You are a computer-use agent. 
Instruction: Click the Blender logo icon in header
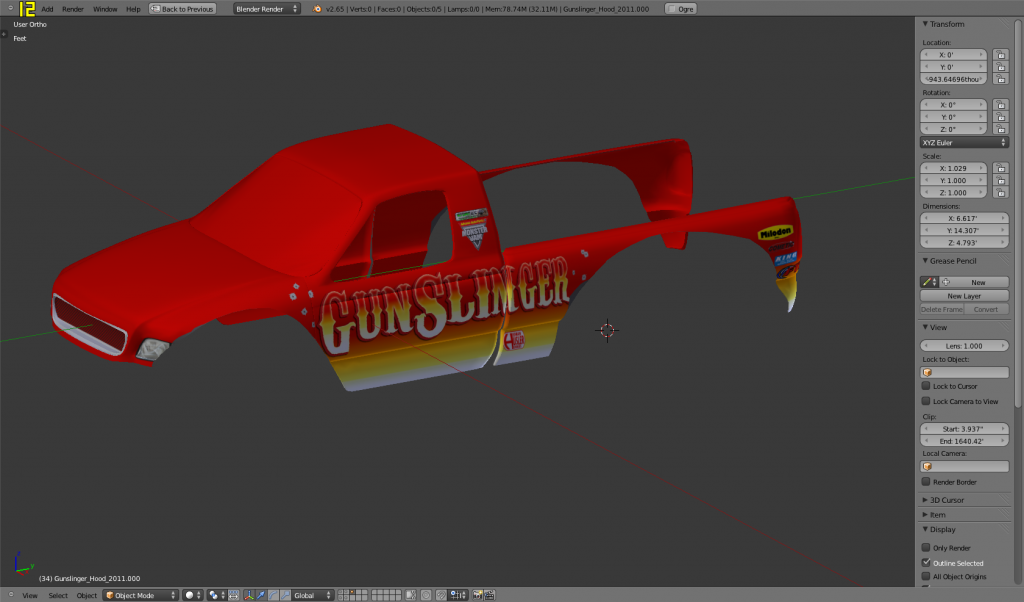(x=317, y=9)
